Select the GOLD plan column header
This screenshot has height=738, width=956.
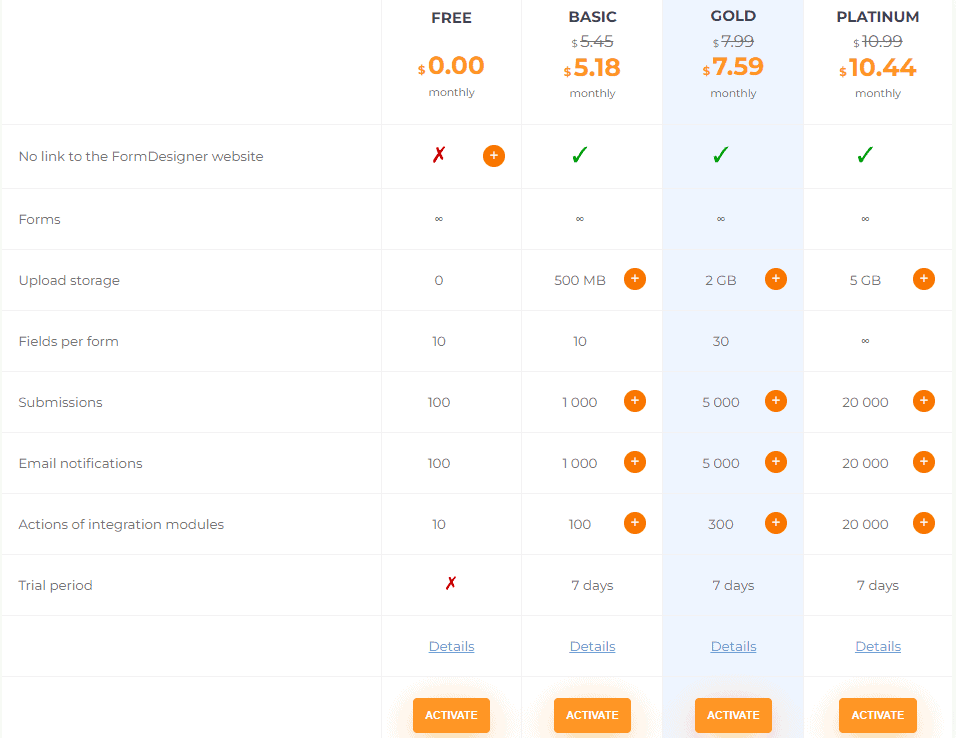point(733,16)
